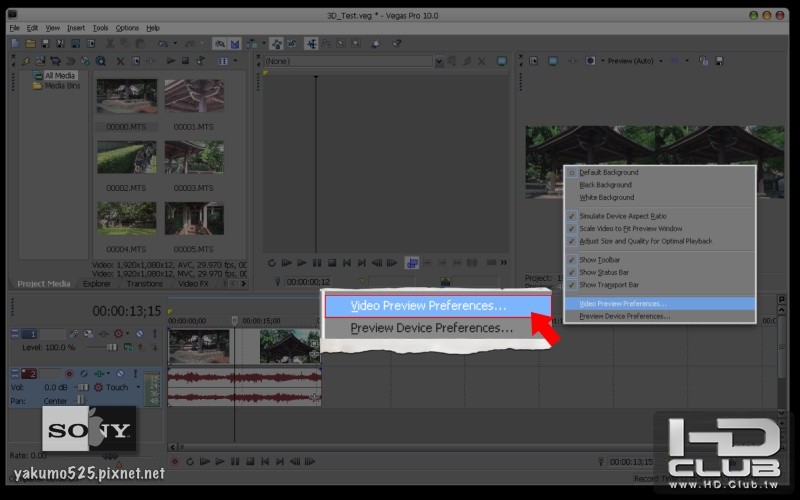Uncheck Show Status Bar in context menu

point(603,272)
